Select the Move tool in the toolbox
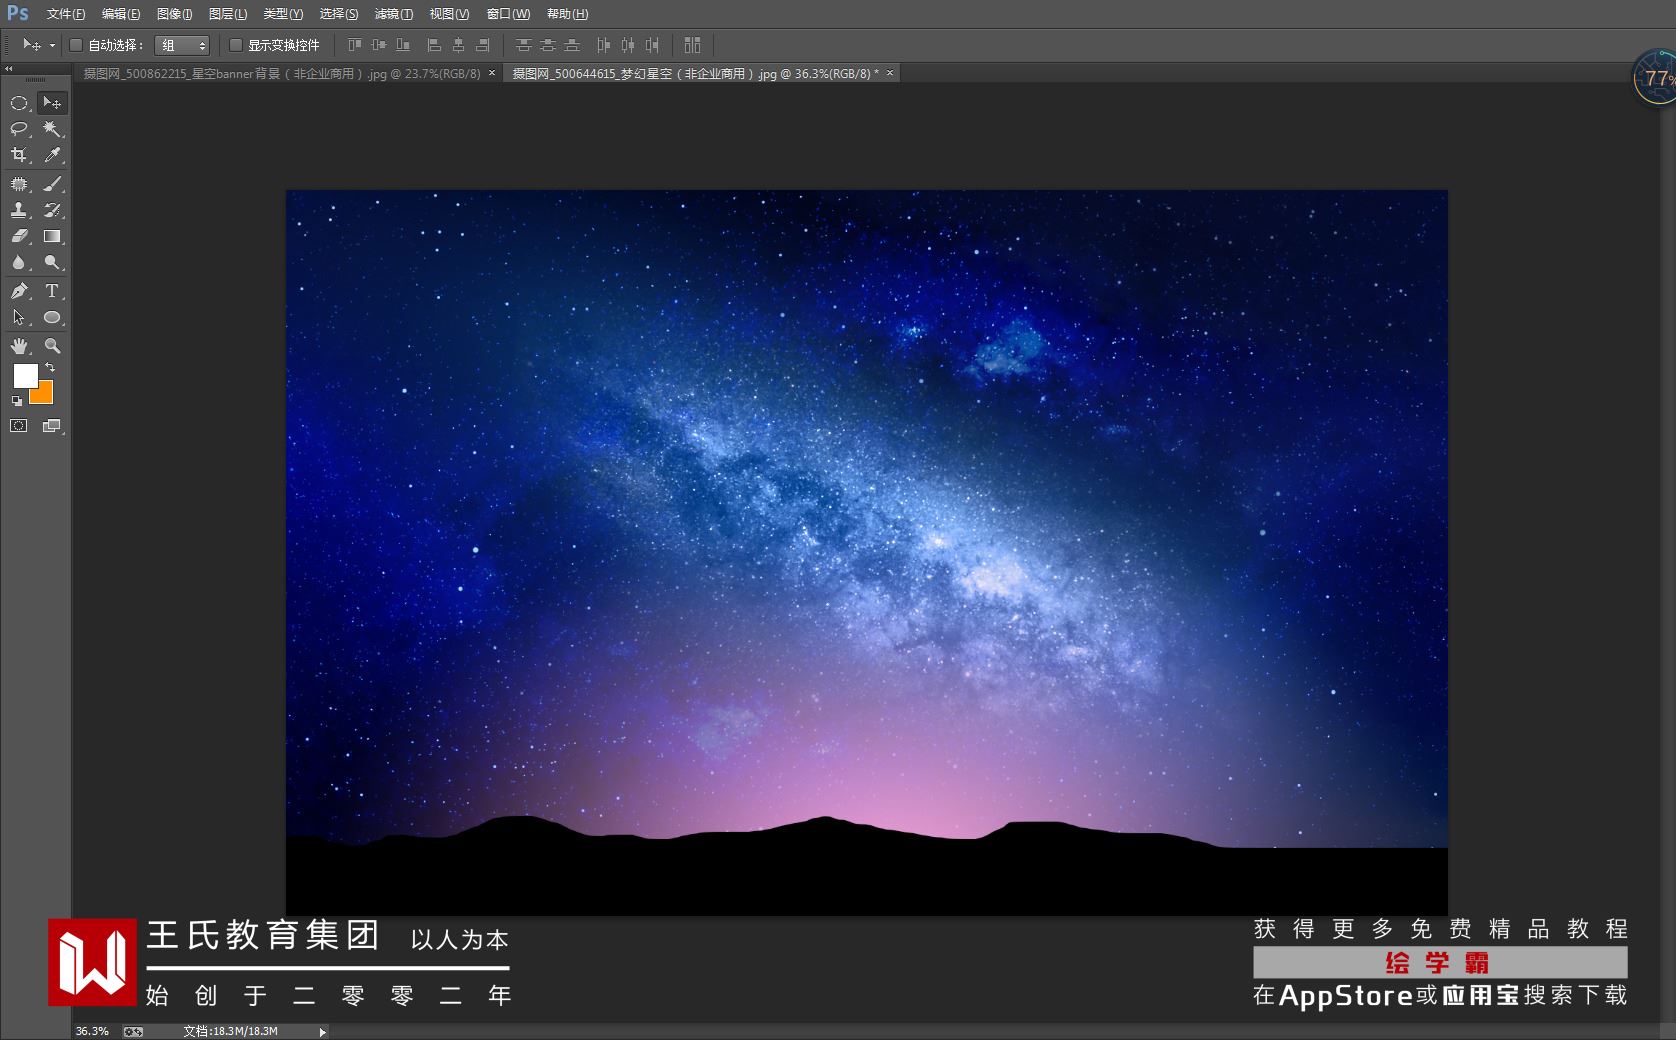Viewport: 1676px width, 1040px height. click(52, 103)
